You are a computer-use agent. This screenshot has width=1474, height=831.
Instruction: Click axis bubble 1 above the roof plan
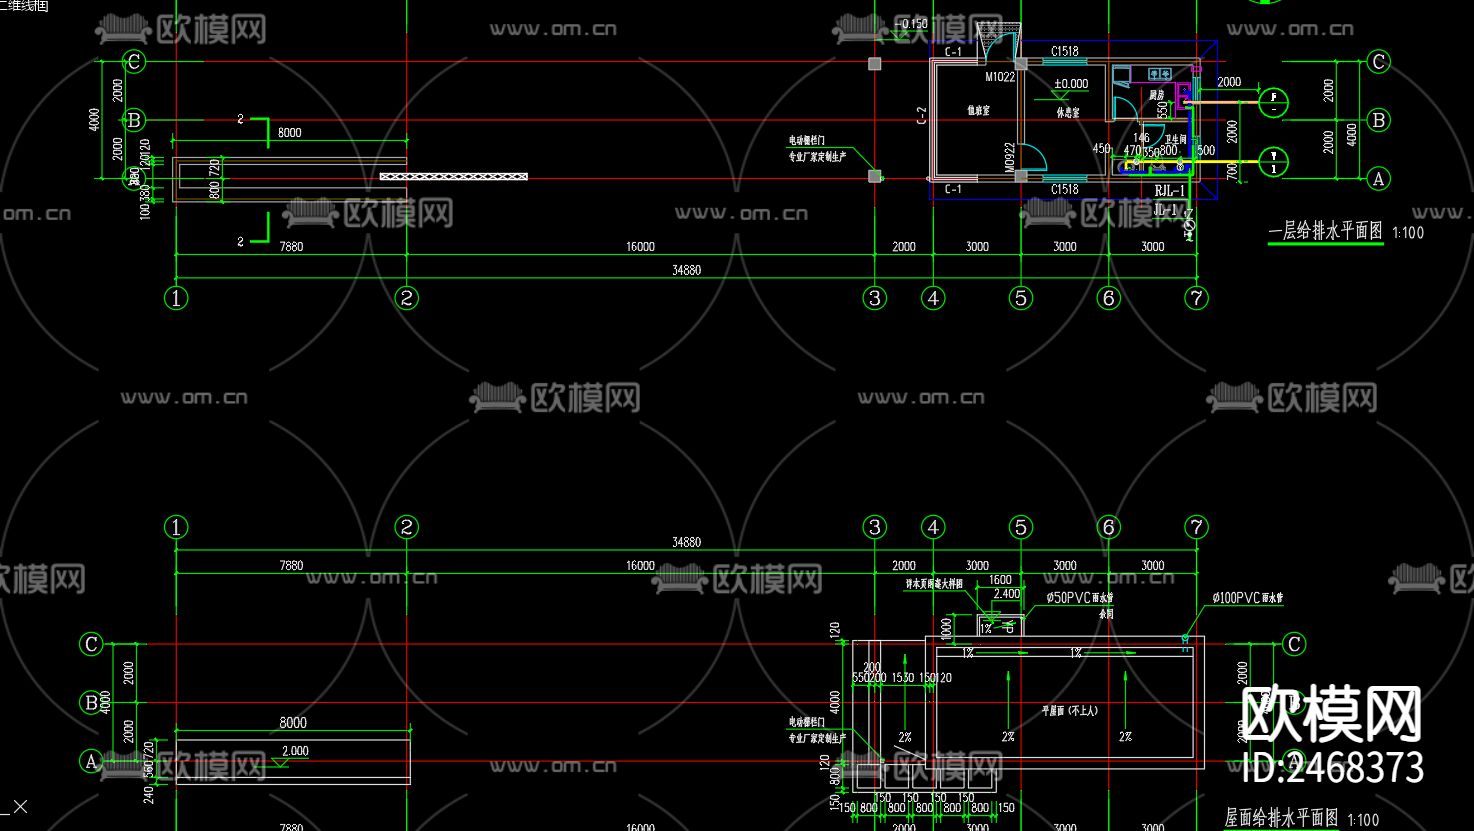coord(176,527)
